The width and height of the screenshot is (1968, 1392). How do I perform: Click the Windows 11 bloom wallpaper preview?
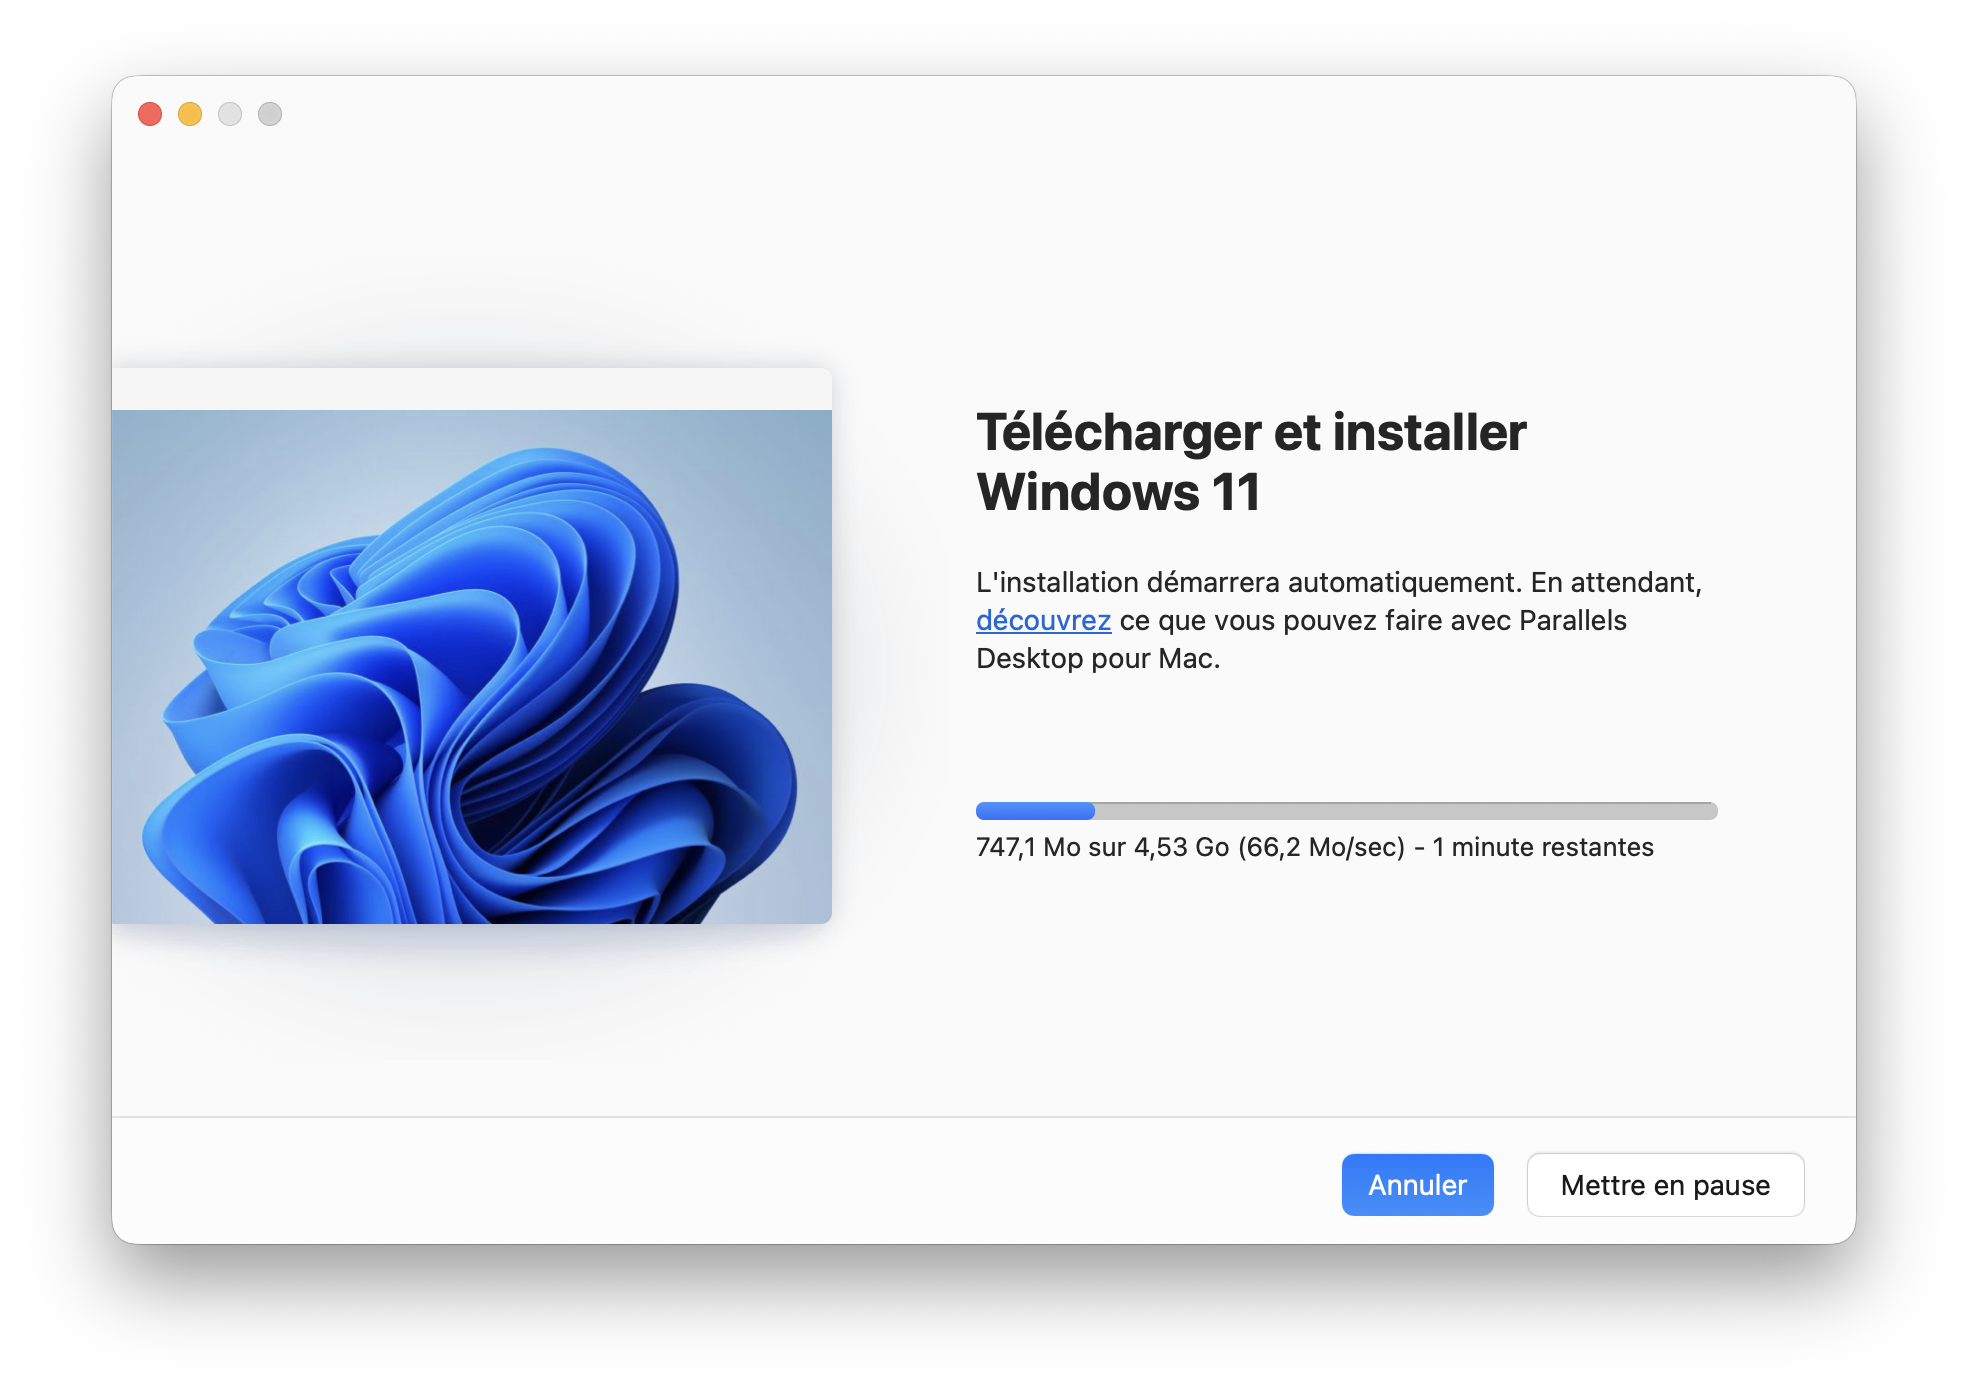point(471,666)
